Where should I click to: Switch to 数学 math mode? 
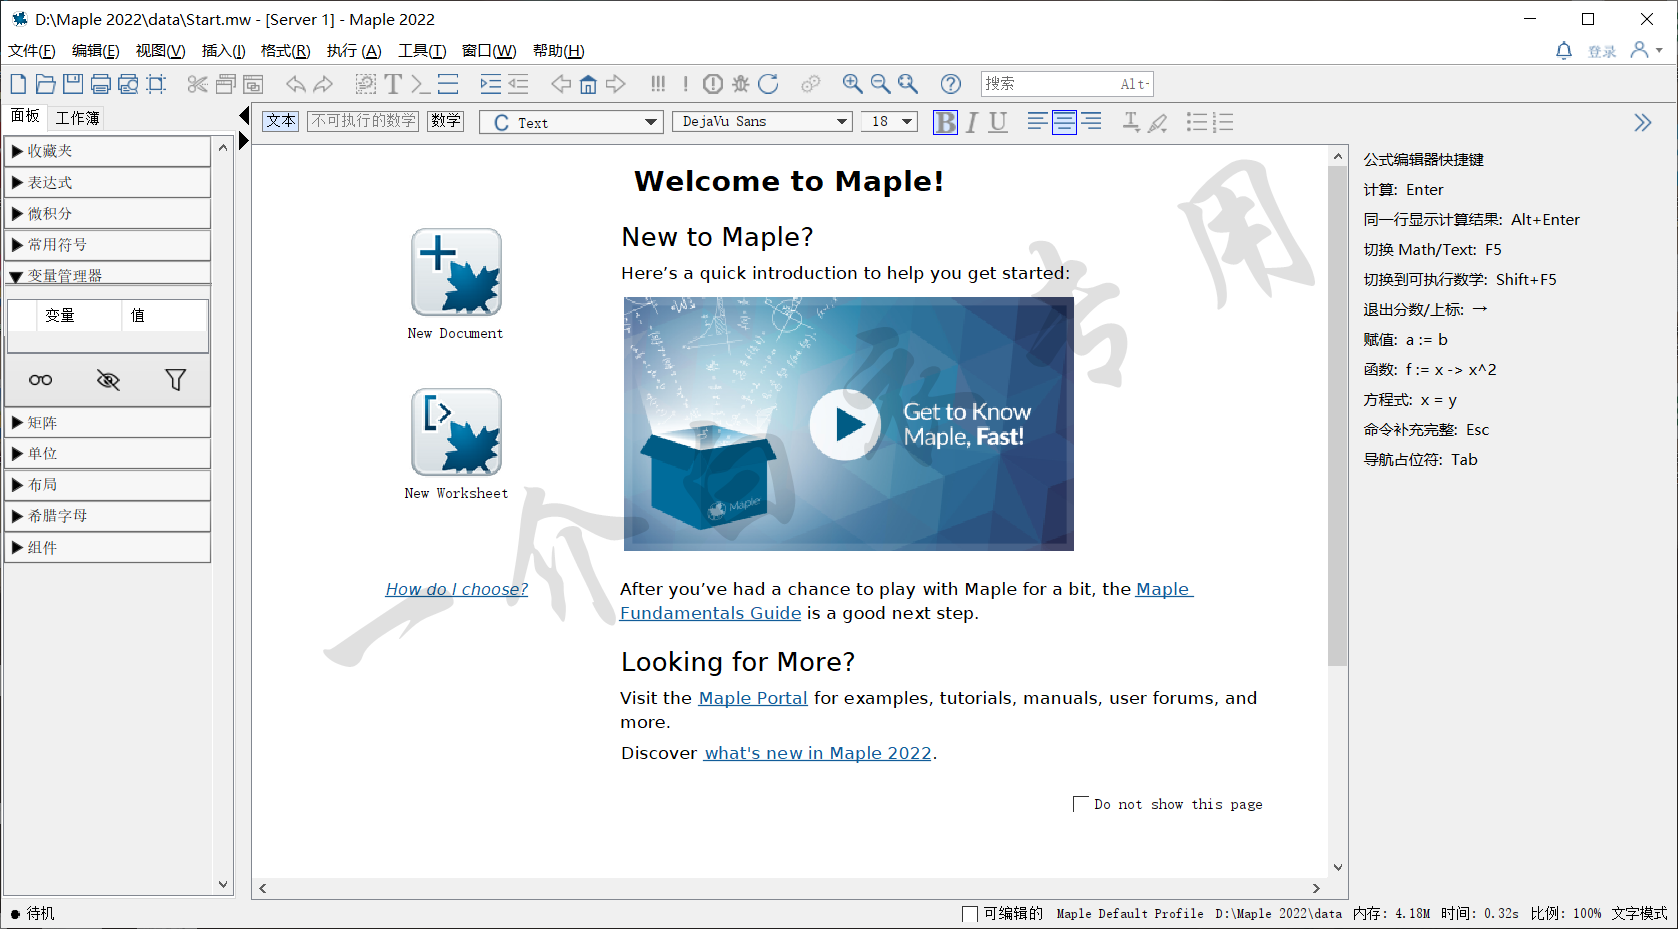tap(446, 121)
